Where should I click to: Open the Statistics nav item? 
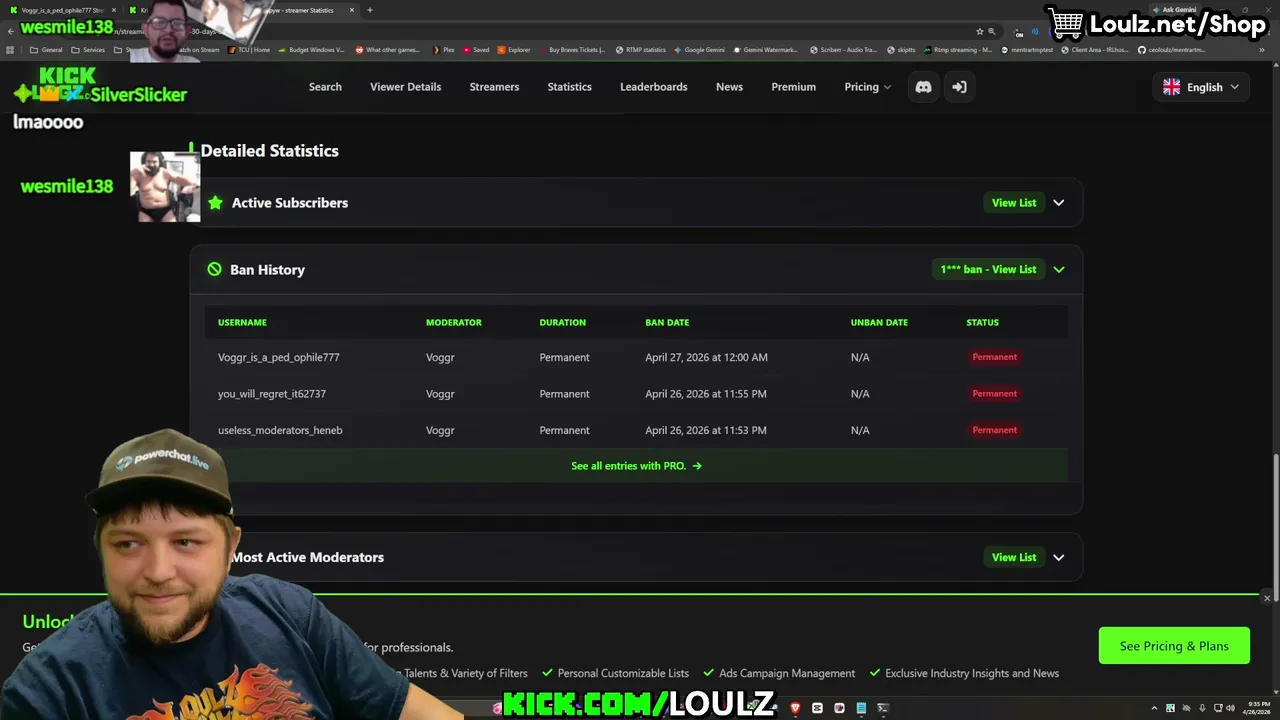point(569,87)
